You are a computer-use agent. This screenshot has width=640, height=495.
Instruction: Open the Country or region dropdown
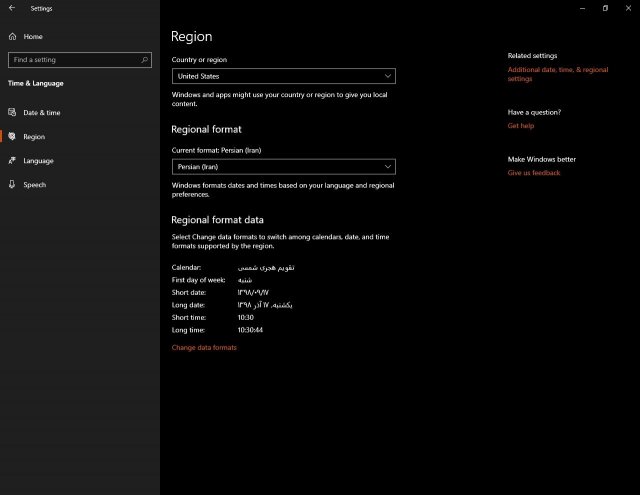284,76
